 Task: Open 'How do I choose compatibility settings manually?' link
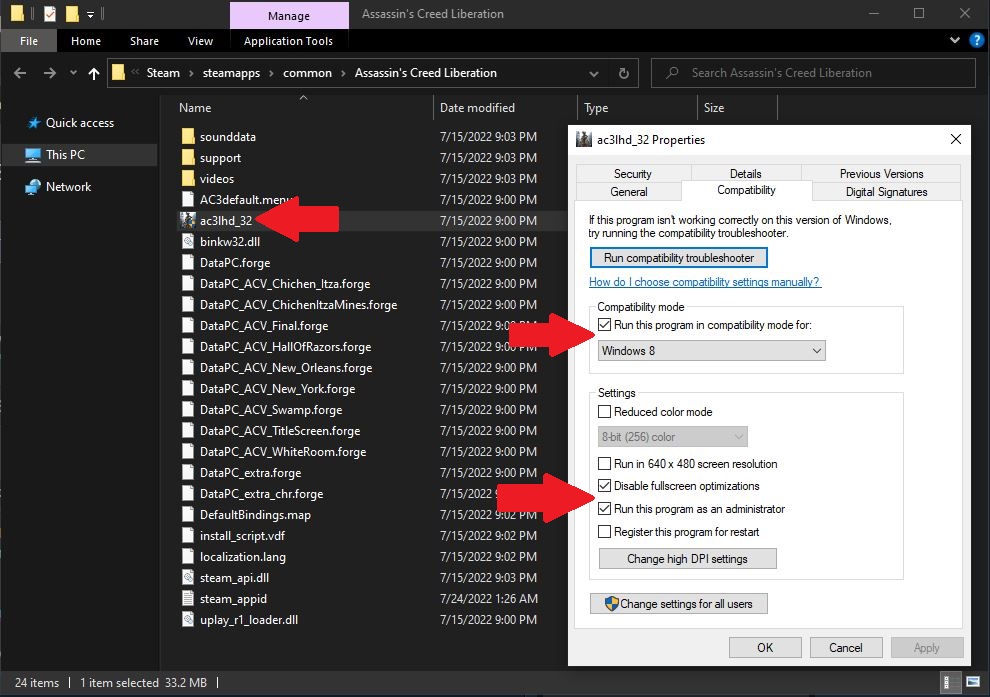click(x=705, y=282)
